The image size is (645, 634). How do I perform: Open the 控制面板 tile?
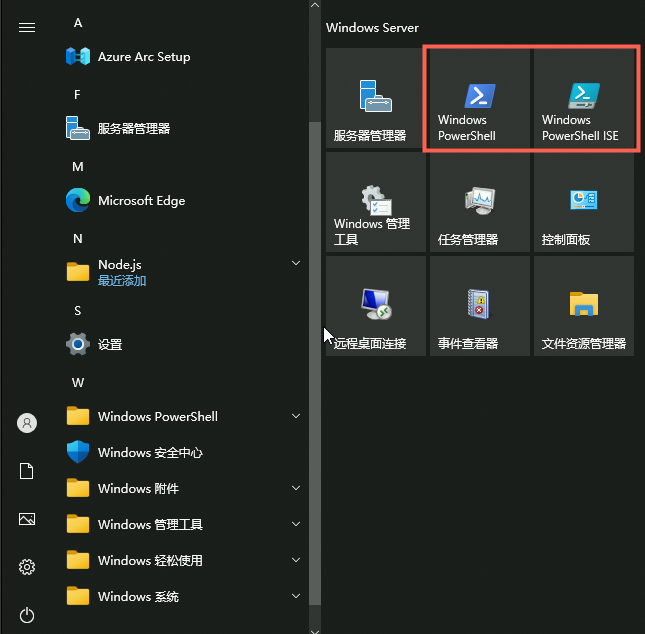(x=584, y=202)
